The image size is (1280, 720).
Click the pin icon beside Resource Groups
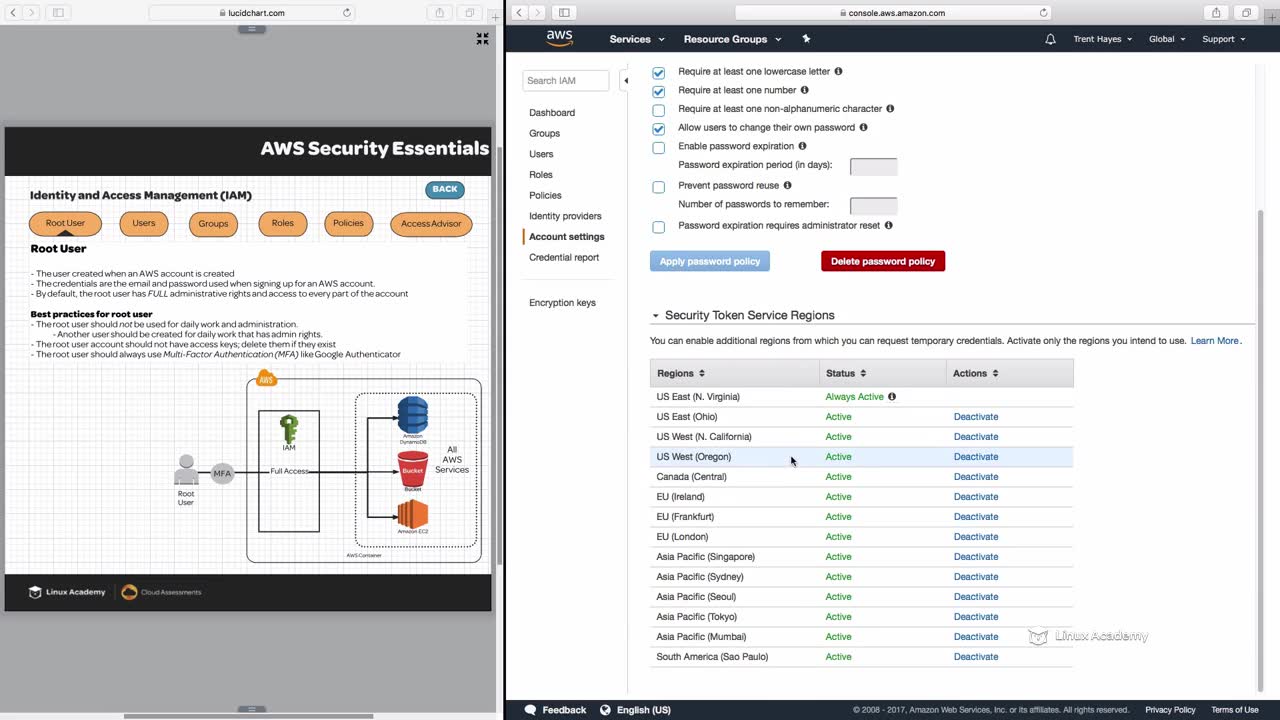pyautogui.click(x=806, y=39)
